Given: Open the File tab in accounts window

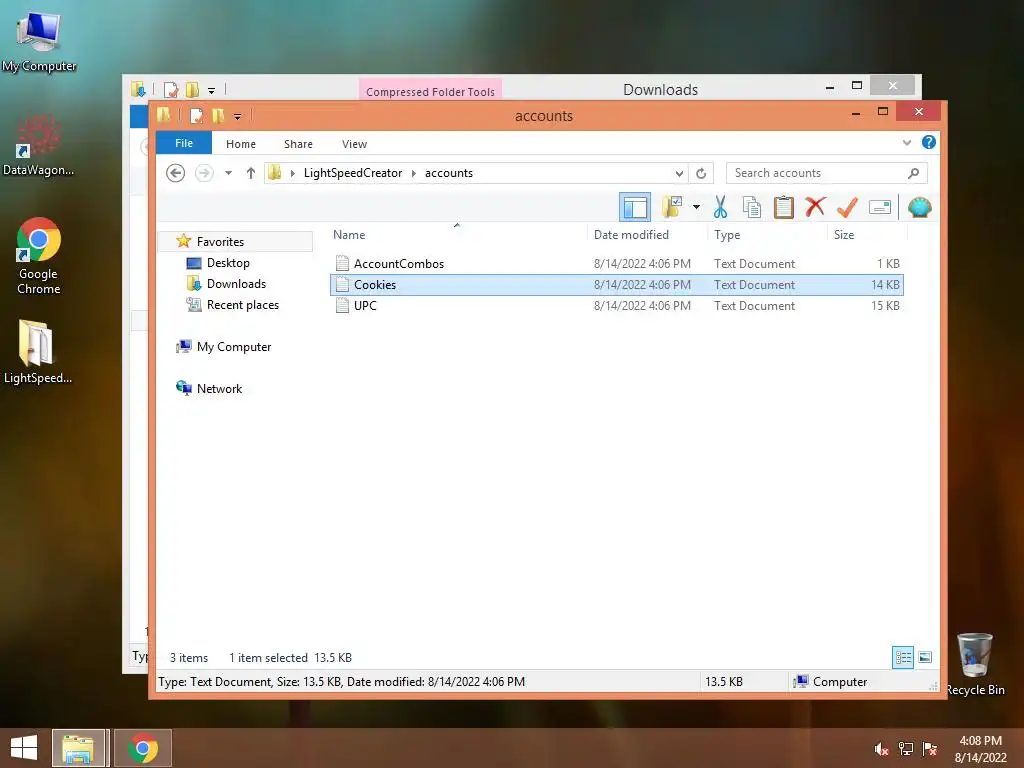Looking at the screenshot, I should tap(184, 143).
